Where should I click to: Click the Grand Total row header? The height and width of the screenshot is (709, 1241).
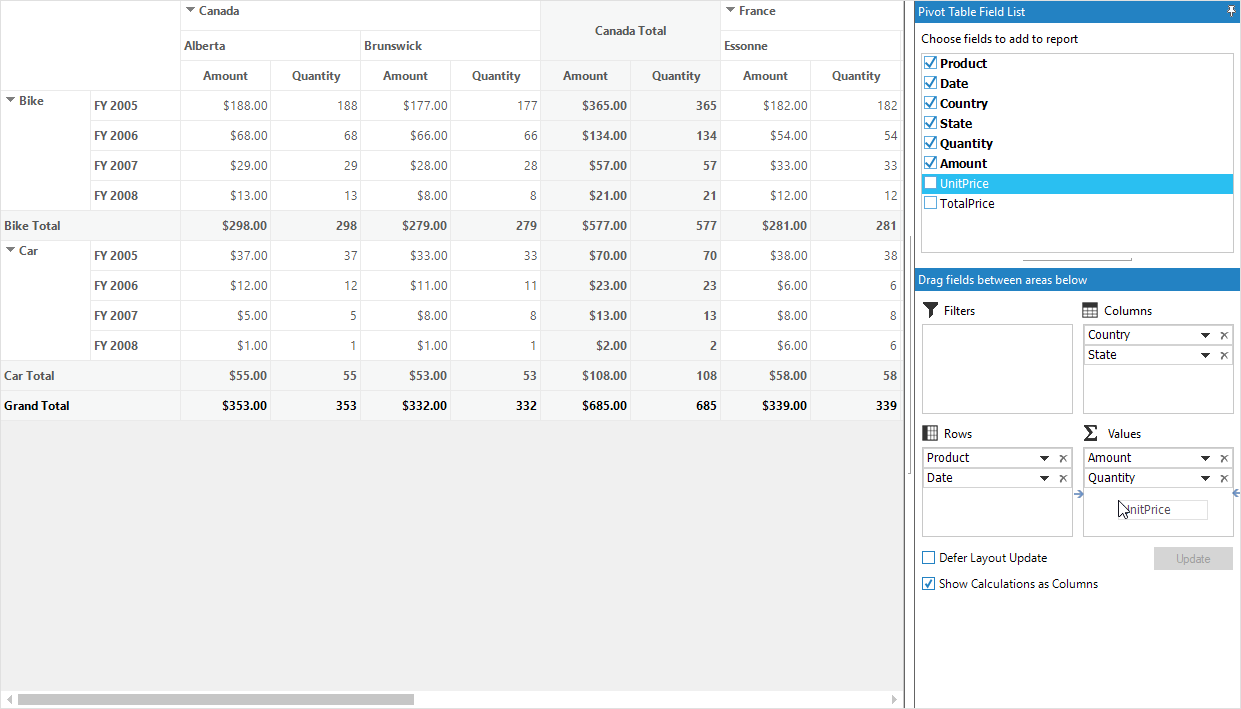click(90, 406)
